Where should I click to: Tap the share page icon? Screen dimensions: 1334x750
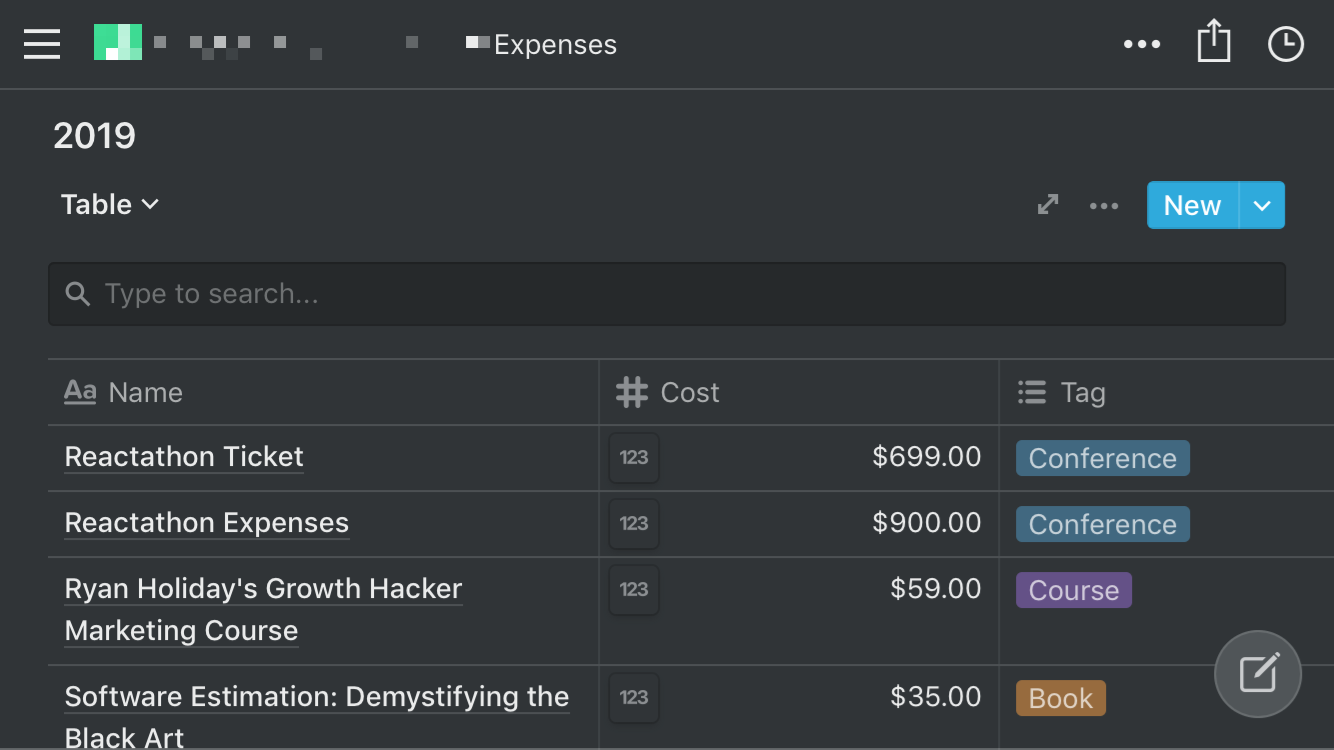coord(1213,44)
